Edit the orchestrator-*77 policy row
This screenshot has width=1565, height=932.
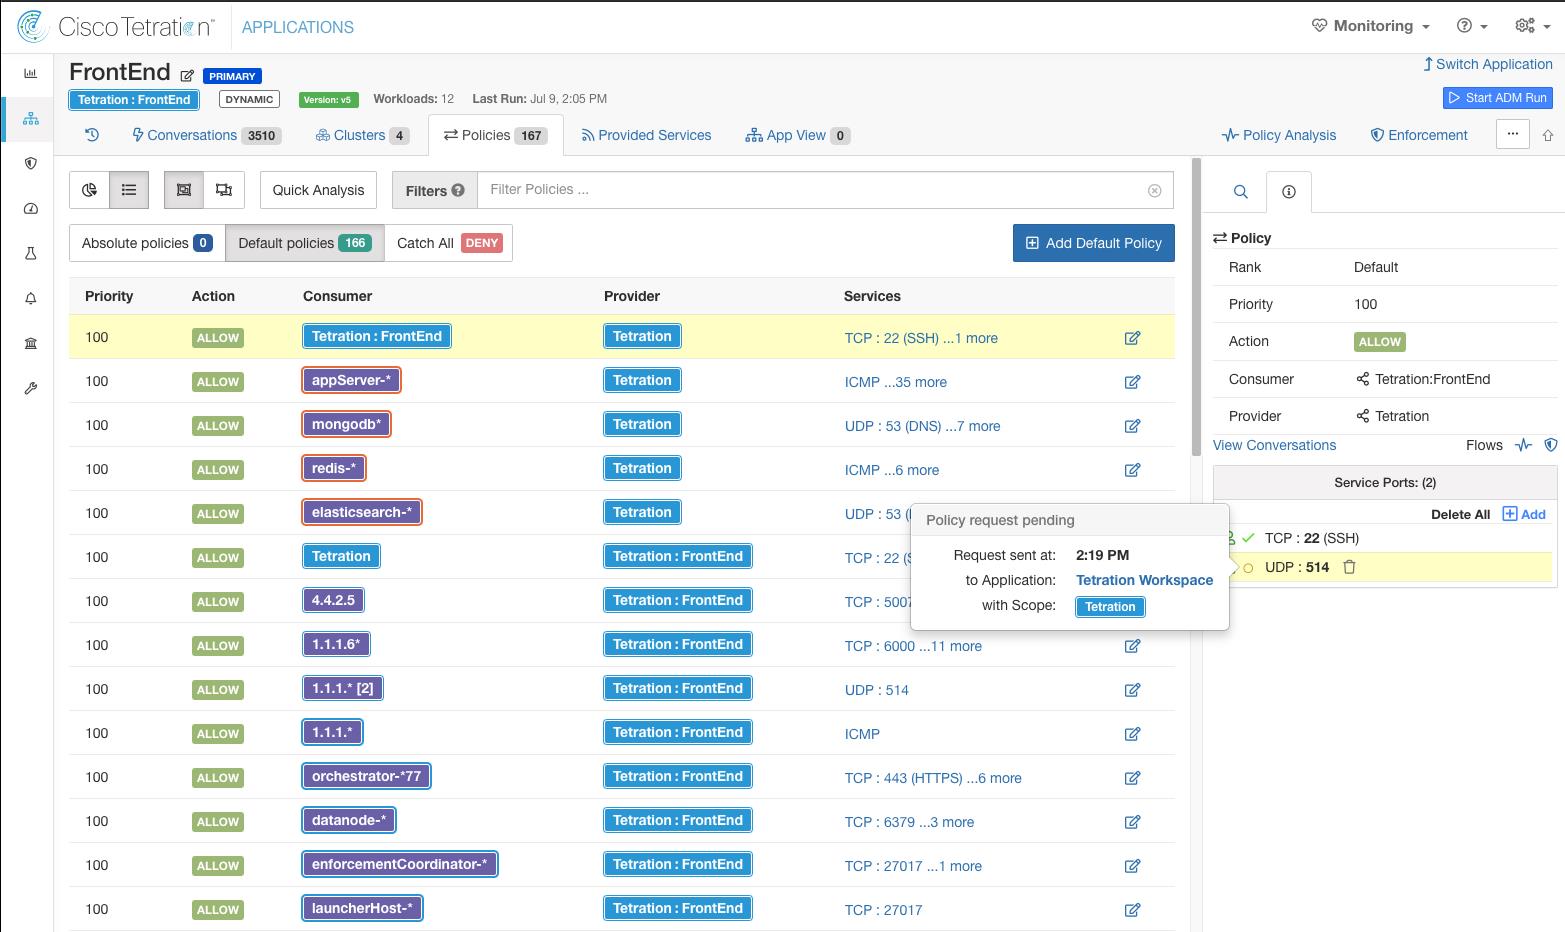(1132, 778)
